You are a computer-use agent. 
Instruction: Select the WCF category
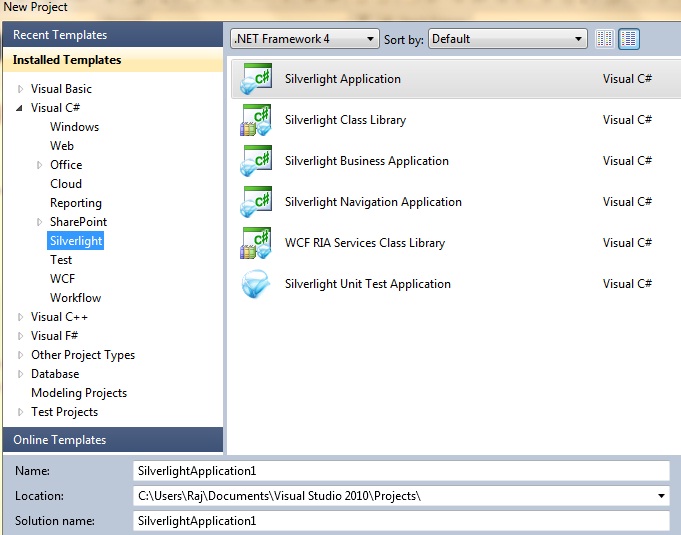click(x=63, y=279)
